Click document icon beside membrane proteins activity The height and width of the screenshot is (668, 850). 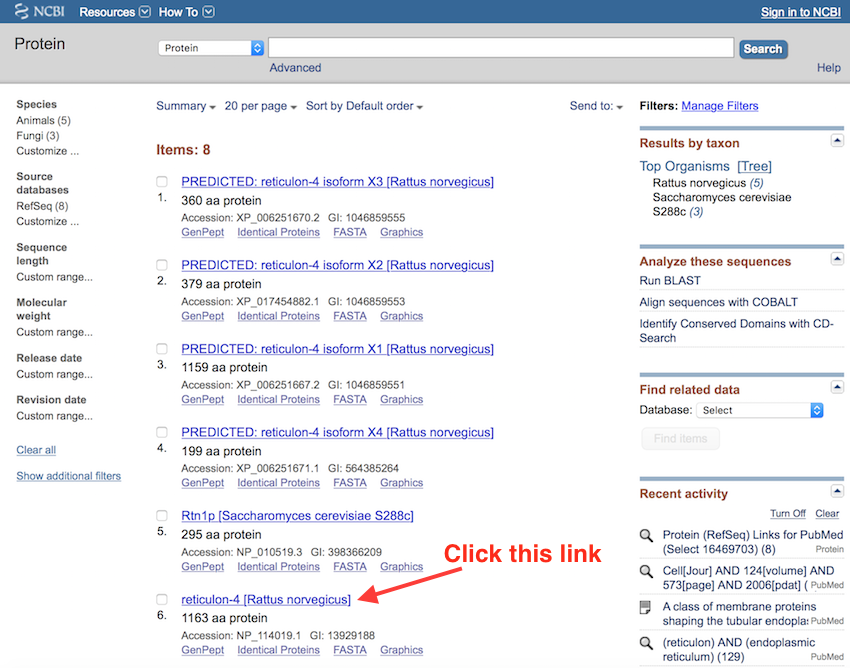point(646,607)
